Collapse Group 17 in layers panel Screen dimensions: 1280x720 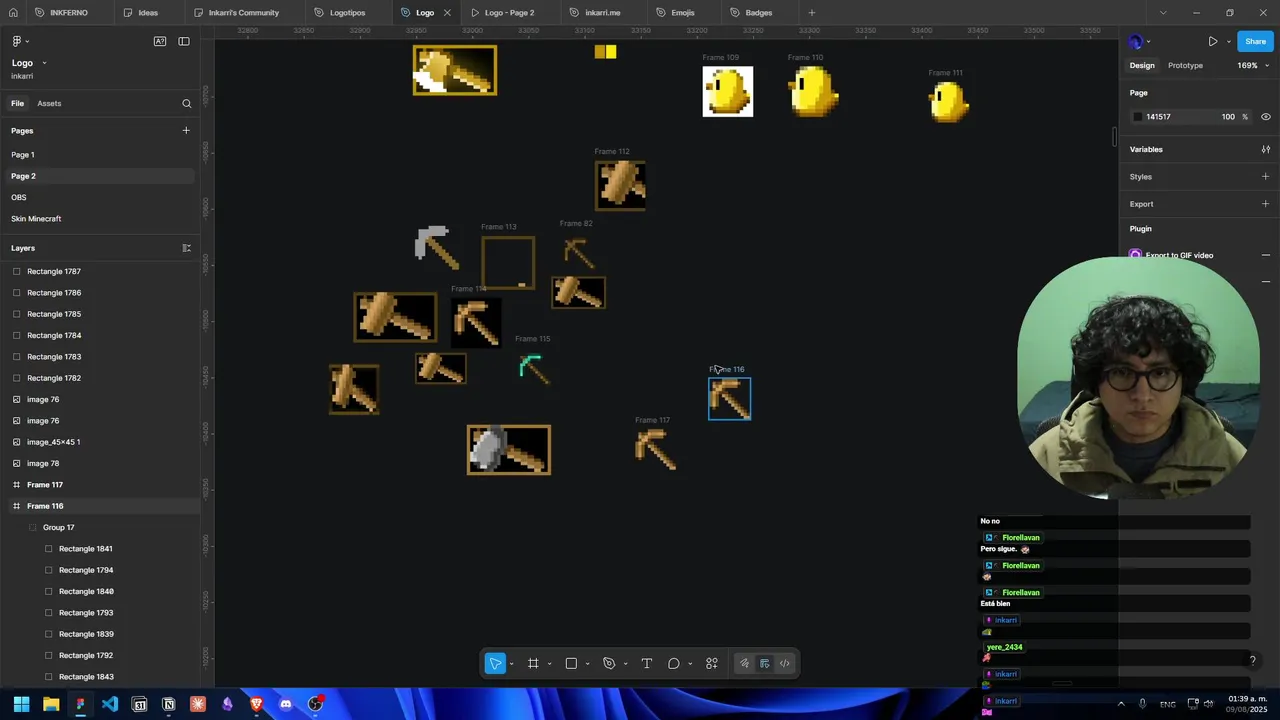(32, 528)
